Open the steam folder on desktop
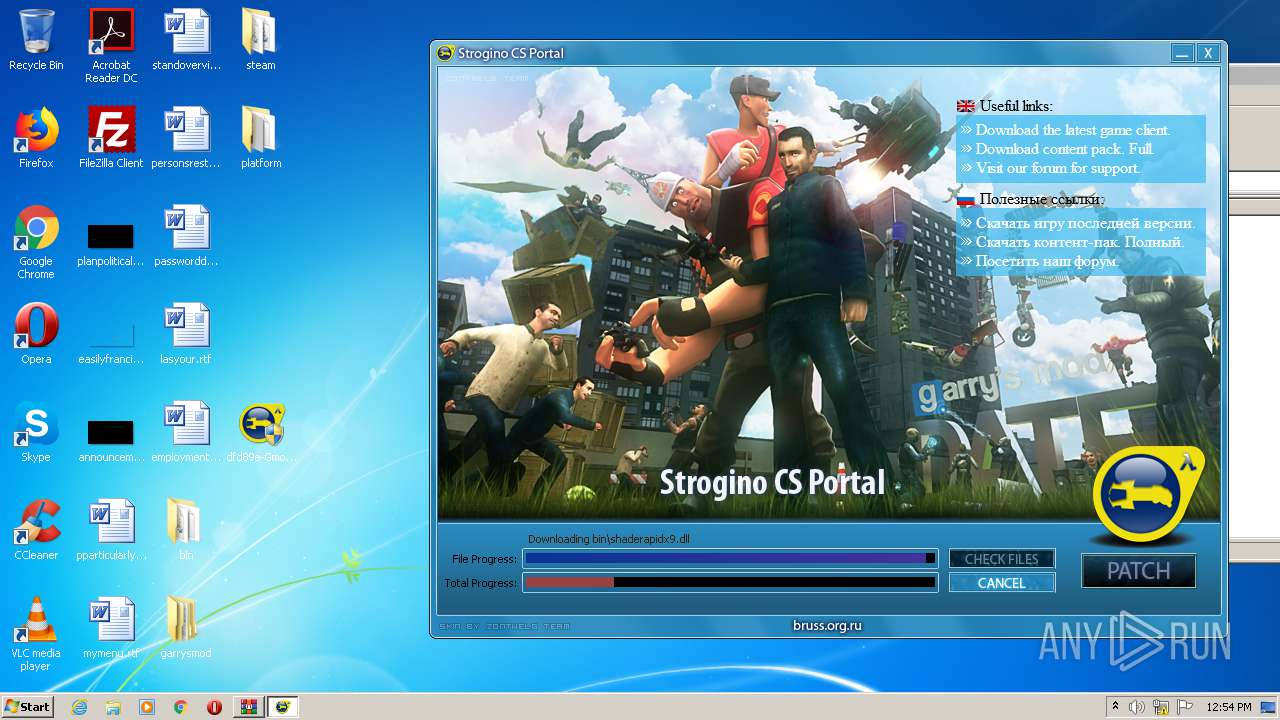Viewport: 1280px width, 720px height. (x=260, y=40)
